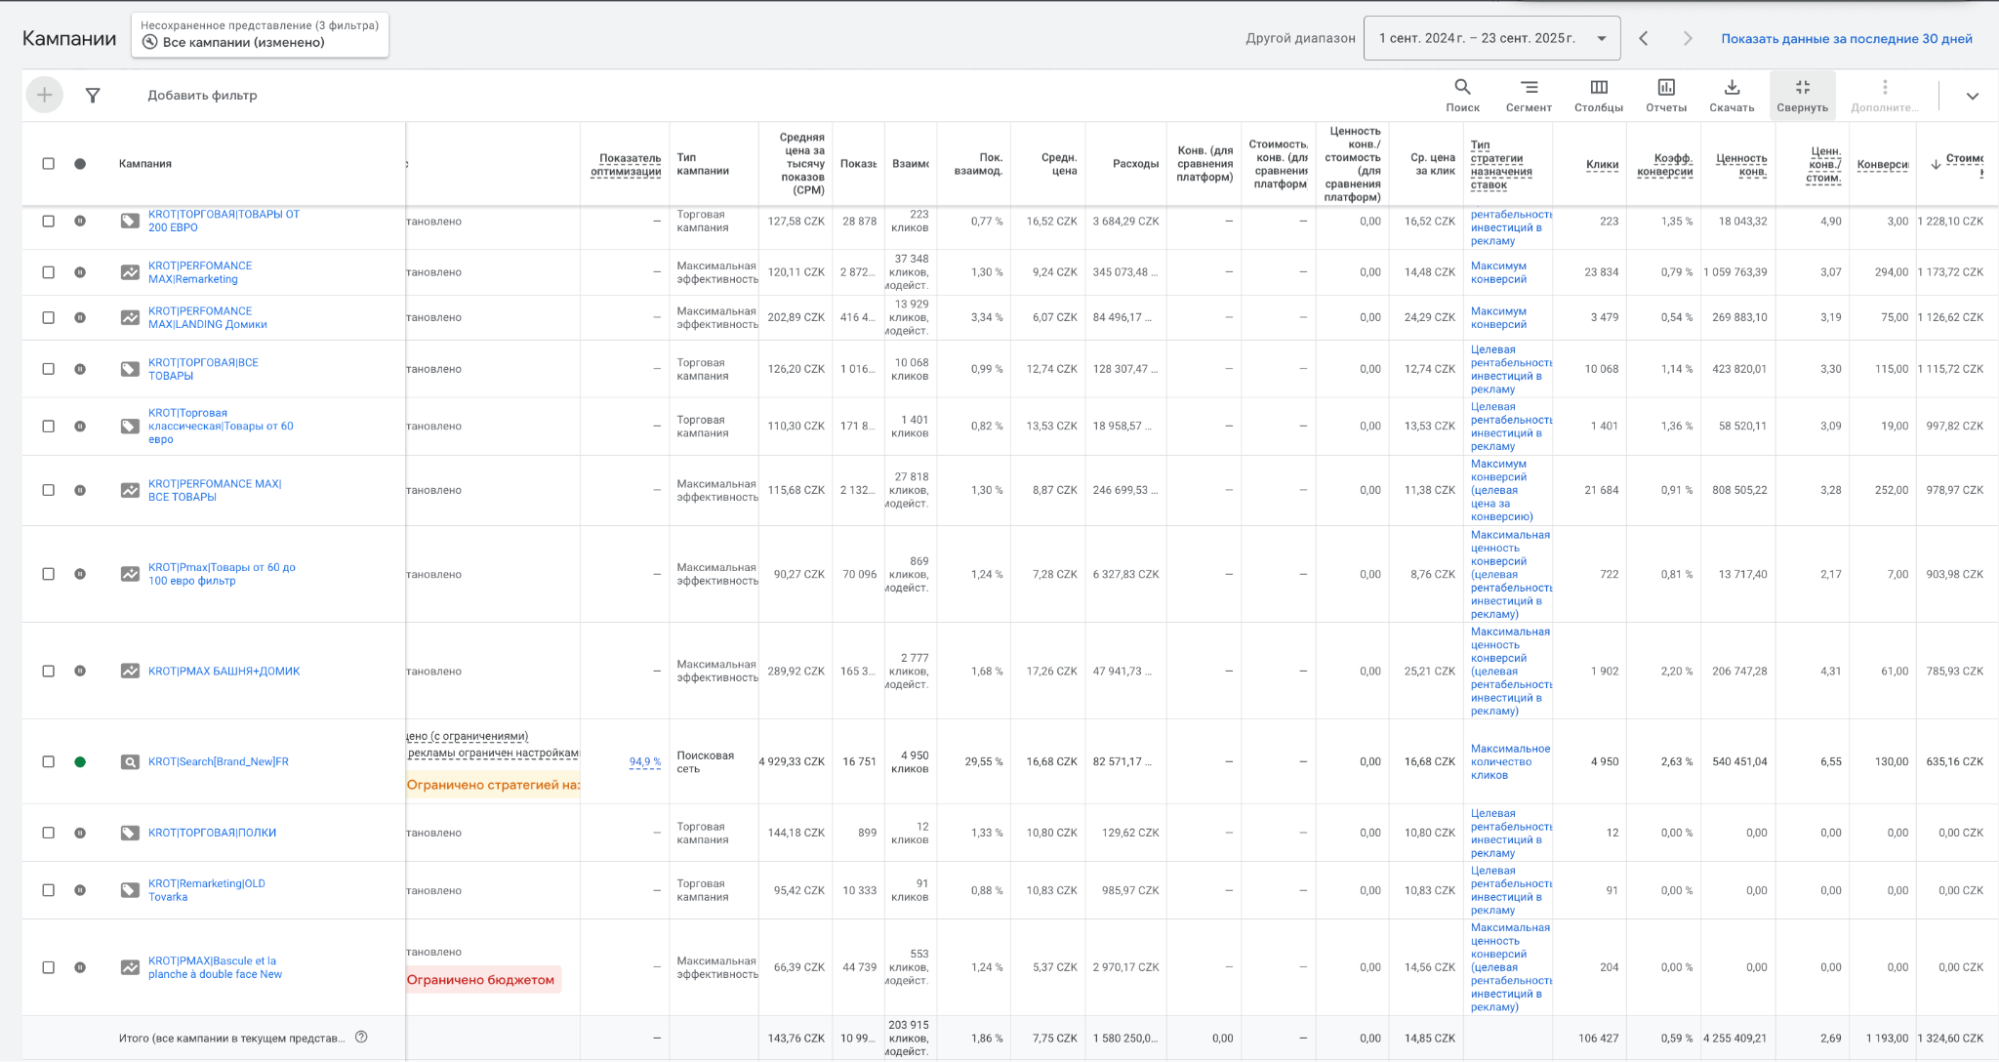
Task: Expand the chevron at the toolbar's far right
Action: 1972,96
